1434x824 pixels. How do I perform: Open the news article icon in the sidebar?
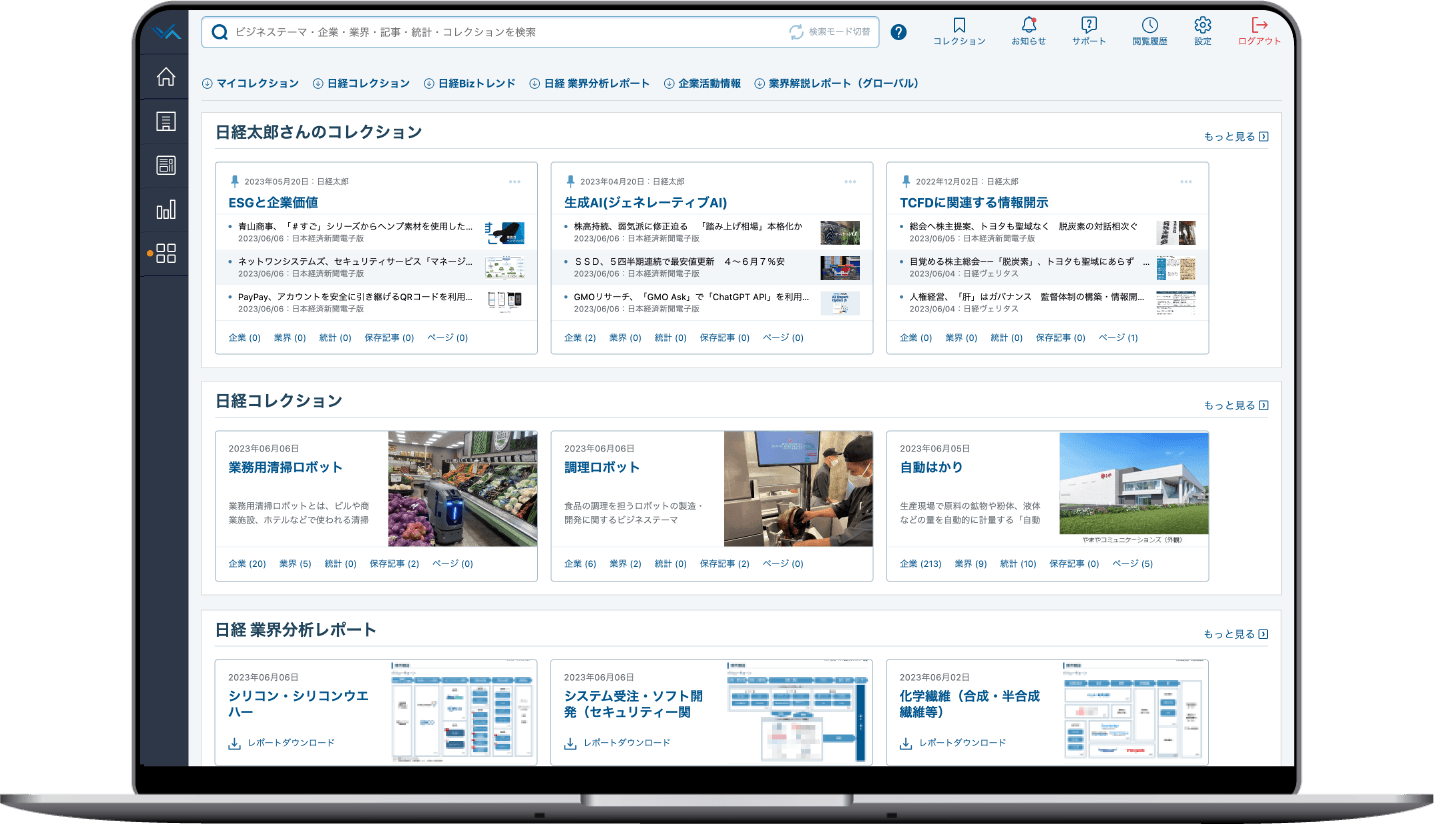(166, 165)
